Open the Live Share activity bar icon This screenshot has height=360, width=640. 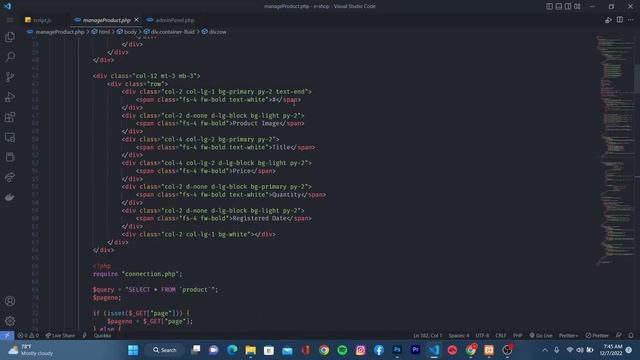pyautogui.click(x=10, y=177)
